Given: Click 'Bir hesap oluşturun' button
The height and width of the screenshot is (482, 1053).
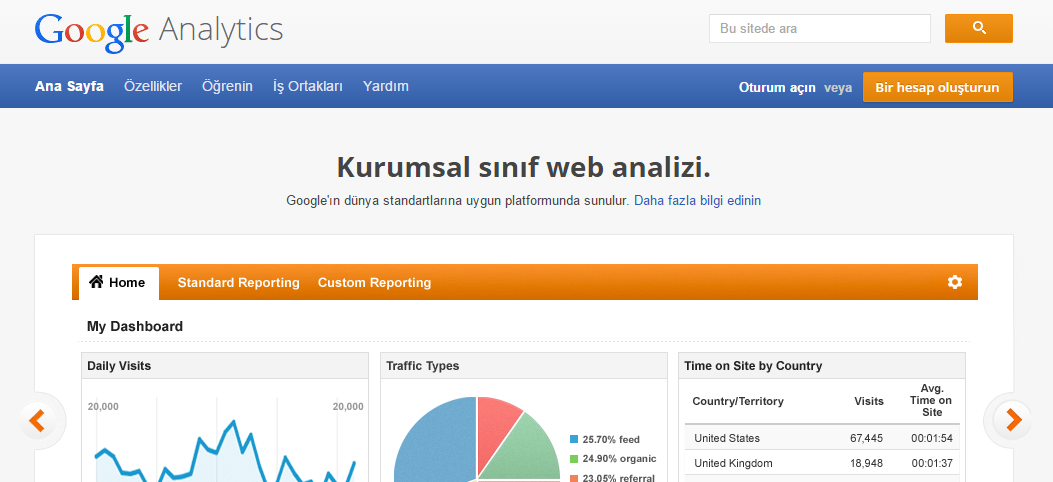Looking at the screenshot, I should [x=937, y=87].
